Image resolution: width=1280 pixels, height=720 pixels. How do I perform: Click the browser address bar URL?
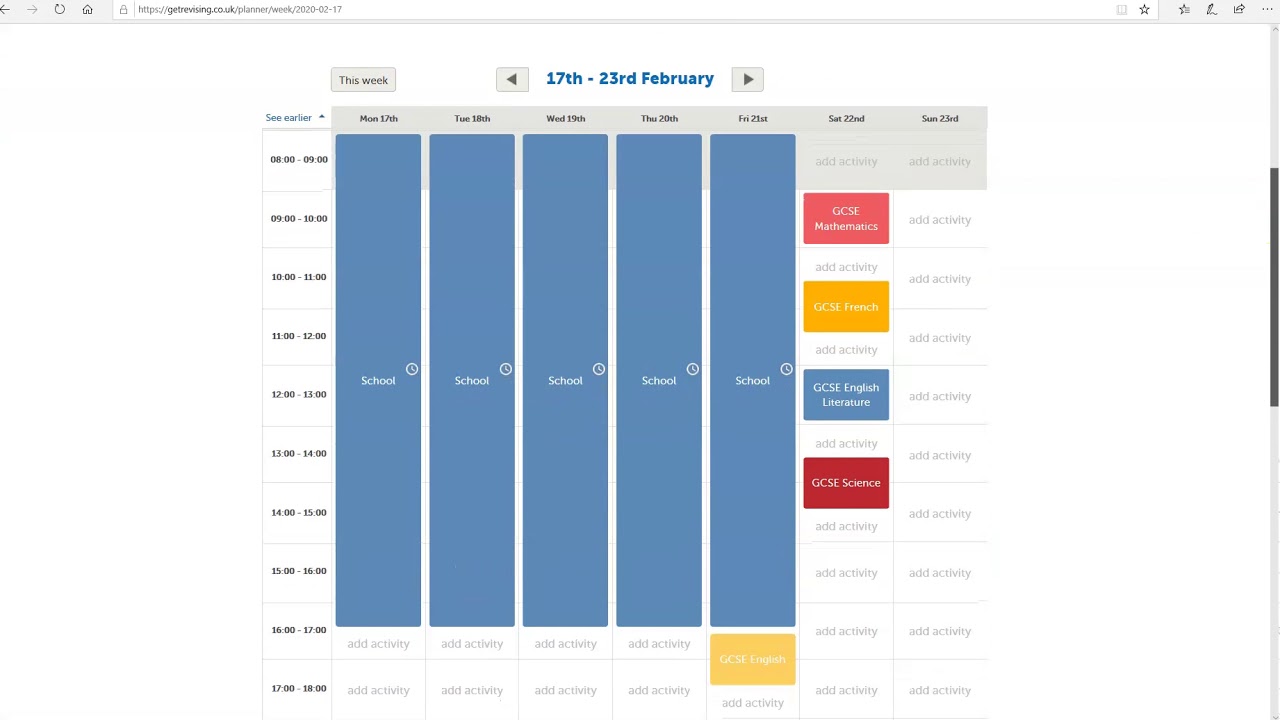(240, 9)
